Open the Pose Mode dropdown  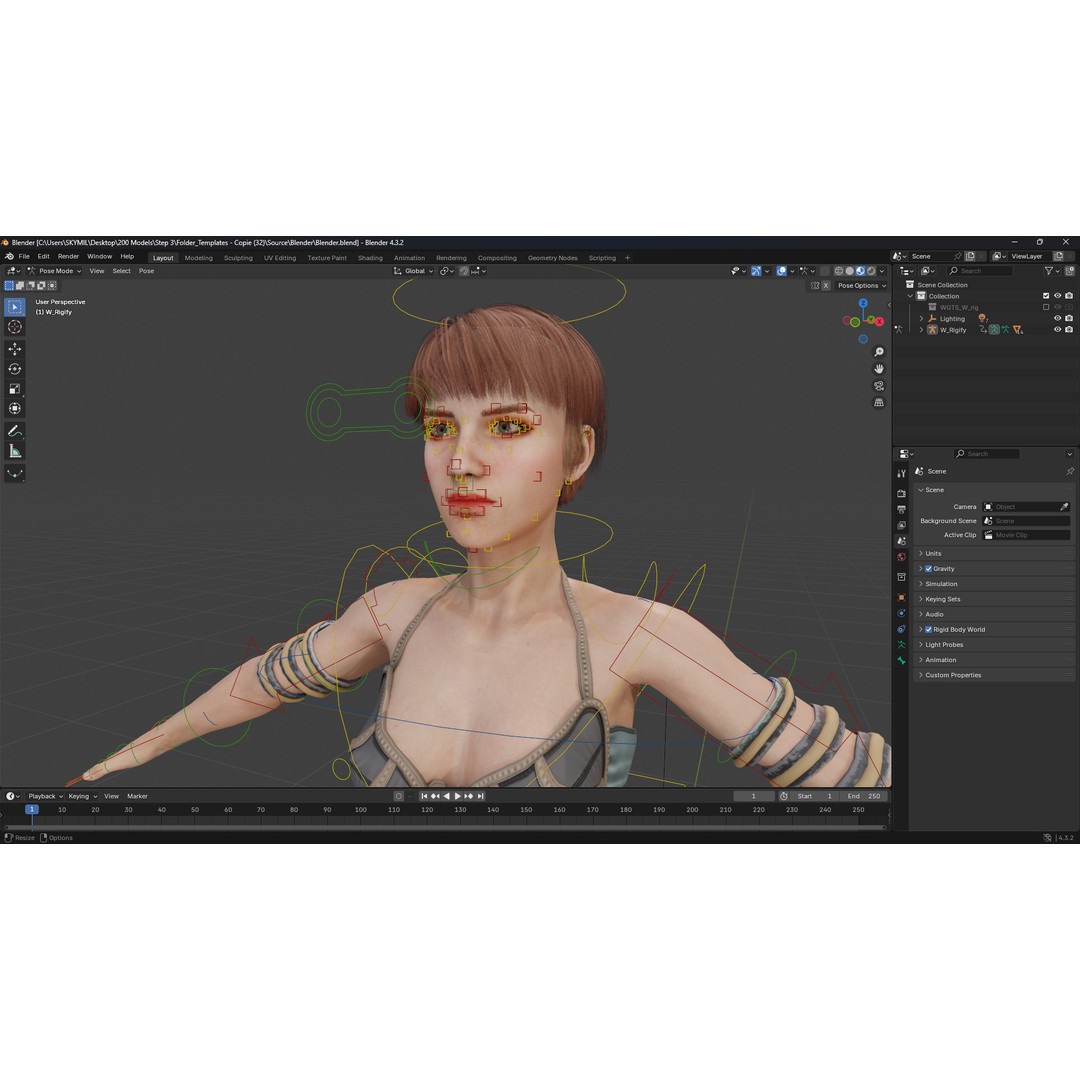(54, 271)
